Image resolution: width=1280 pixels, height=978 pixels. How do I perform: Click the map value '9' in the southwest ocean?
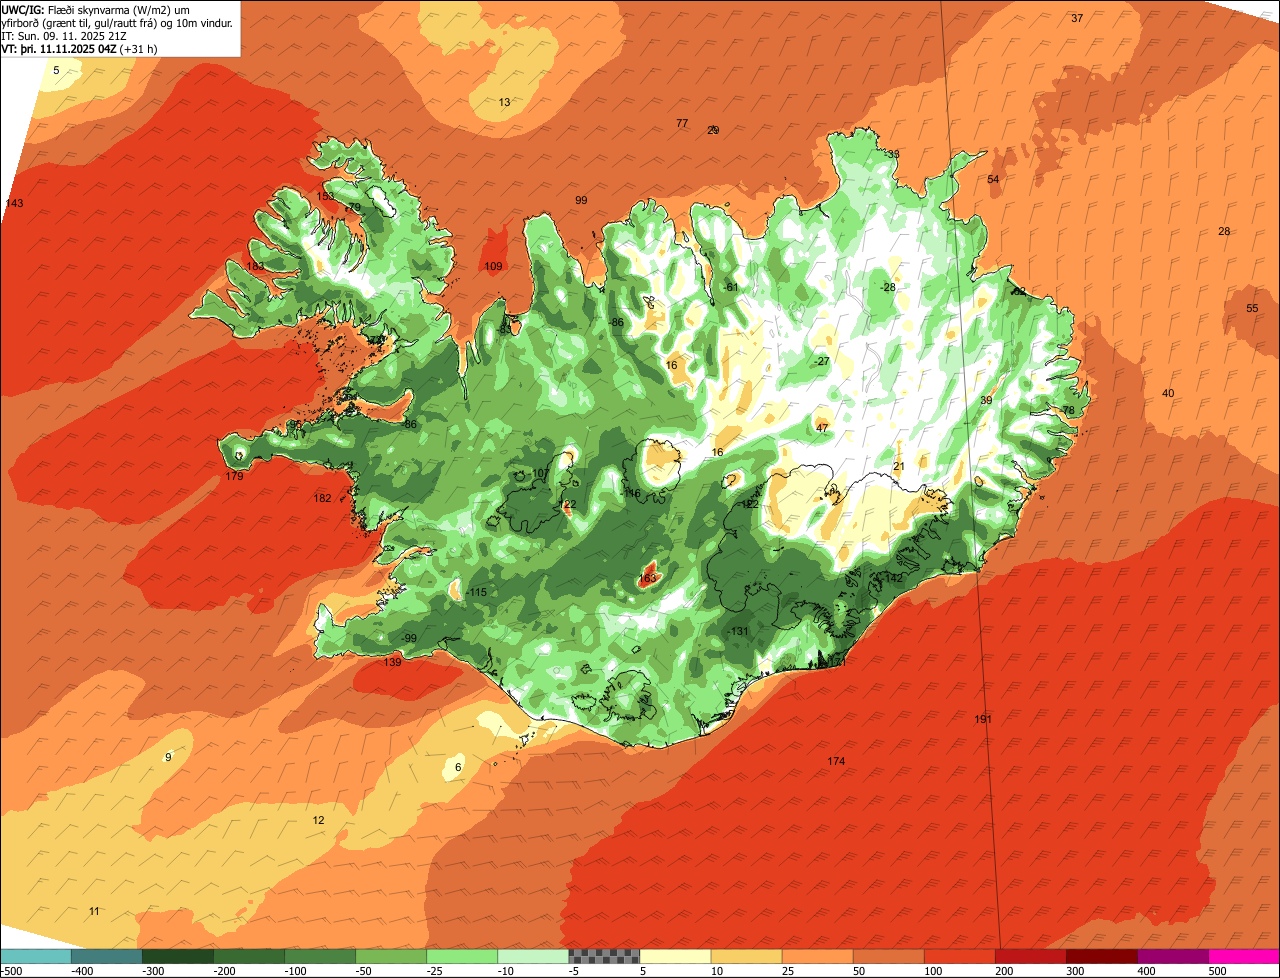tap(168, 757)
